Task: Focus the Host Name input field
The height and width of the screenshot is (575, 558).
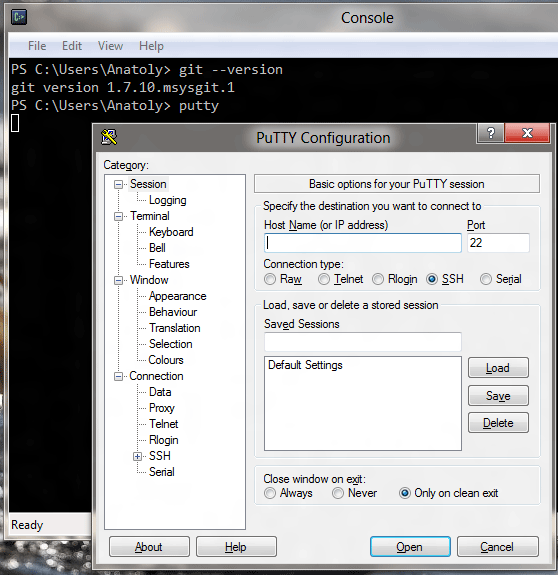Action: point(363,243)
